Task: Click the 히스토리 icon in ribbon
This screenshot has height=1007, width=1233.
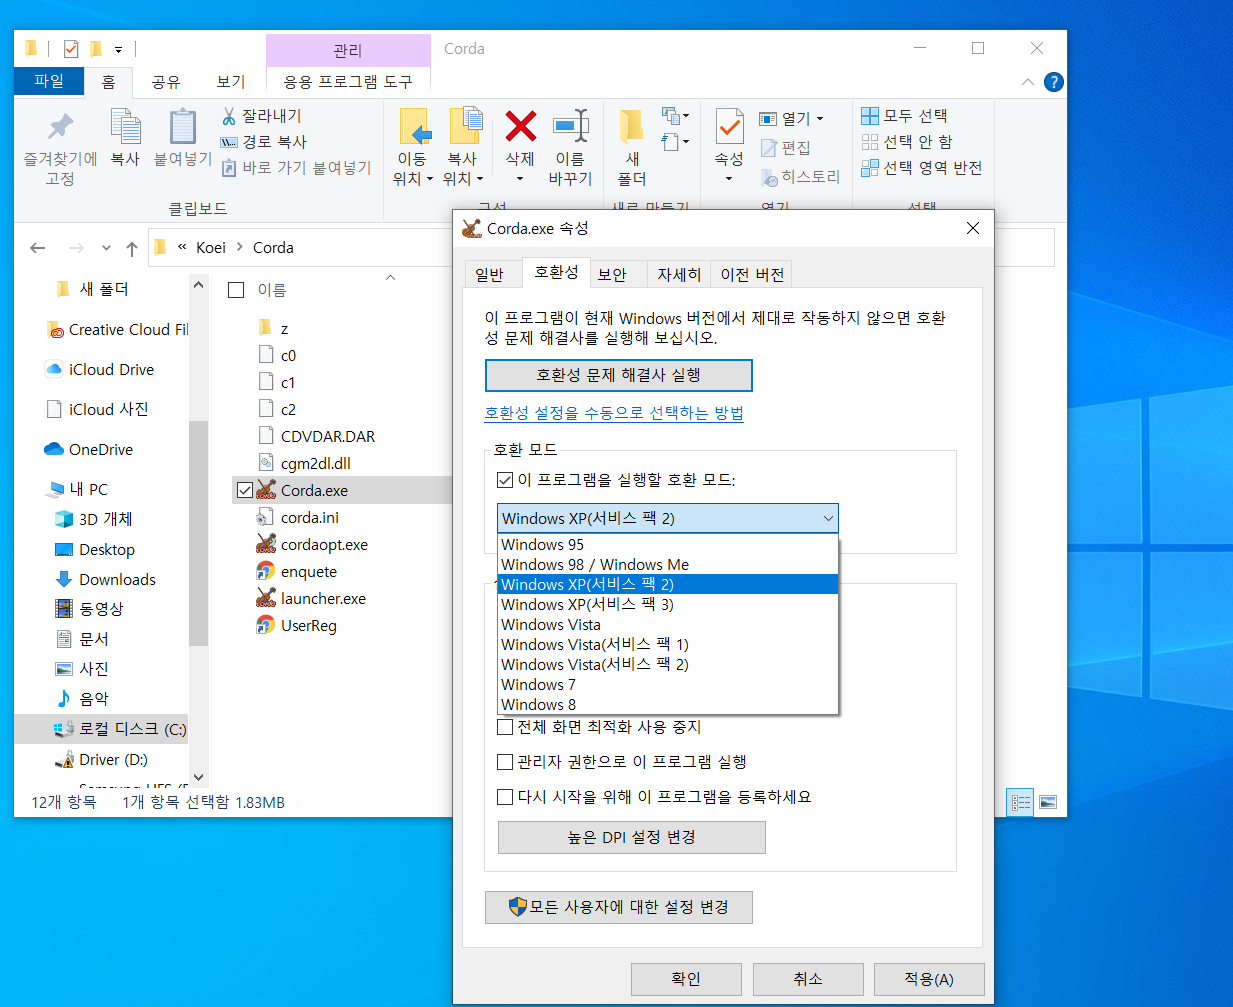Action: [769, 177]
